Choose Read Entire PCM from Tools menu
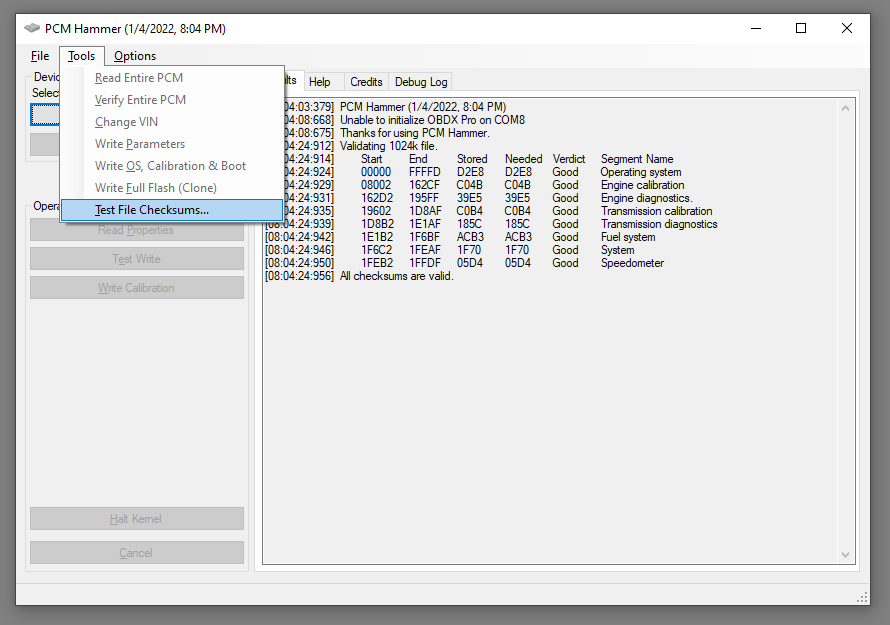The image size is (890, 625). click(x=172, y=78)
